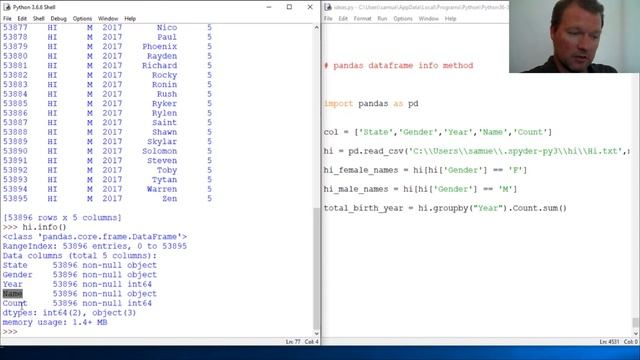The width and height of the screenshot is (640, 360).
Task: Click the name 'Solomon' in shell output
Action: point(160,151)
